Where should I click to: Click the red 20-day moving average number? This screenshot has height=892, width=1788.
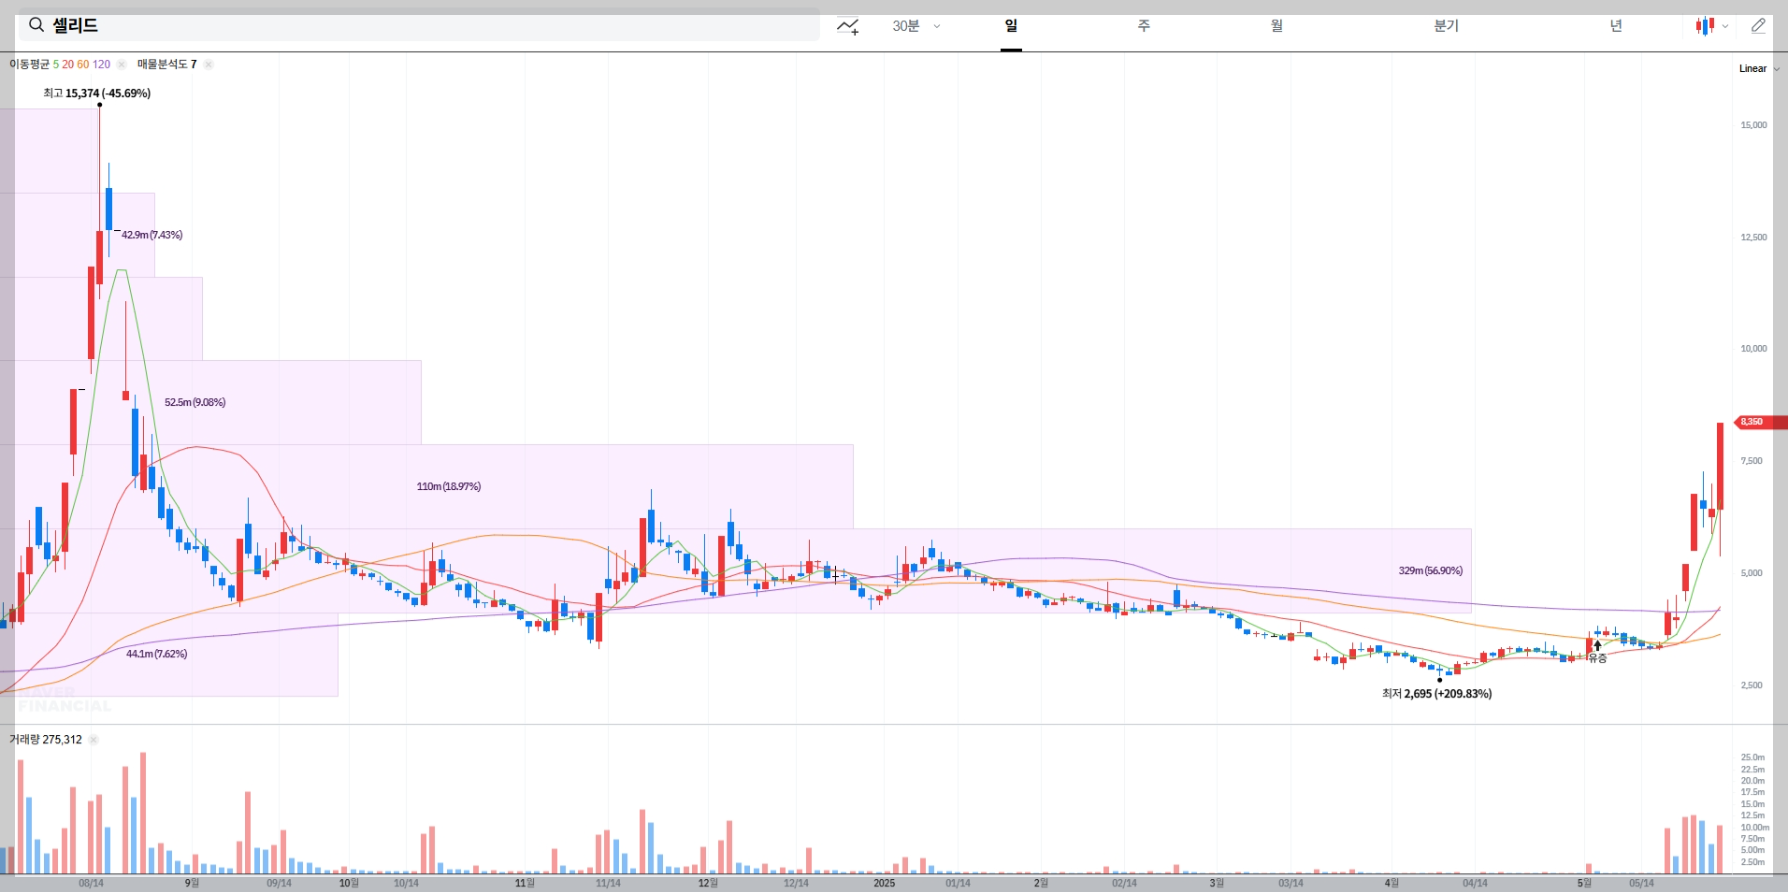68,64
